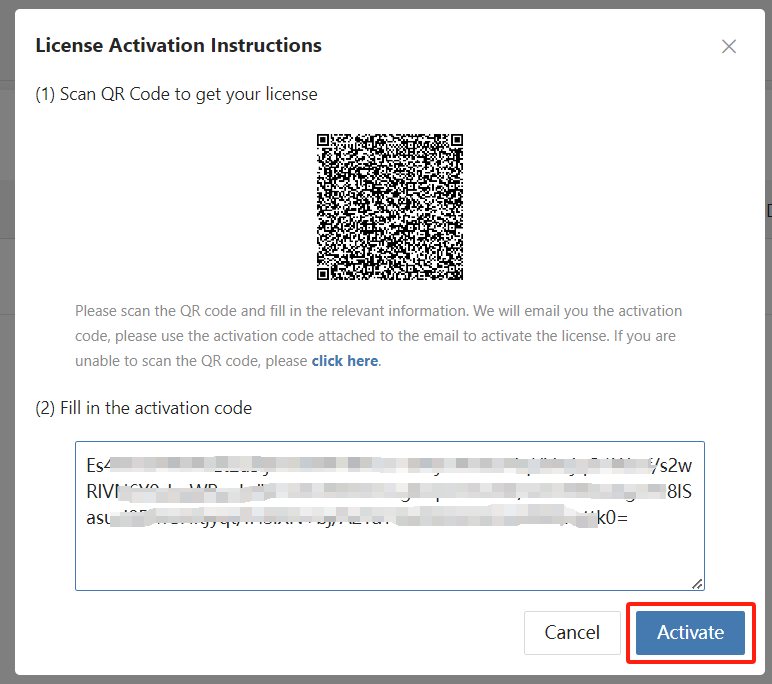Image resolution: width=772 pixels, height=684 pixels.
Task: Click the gray instruction paragraph about emailing activation code
Action: 379,336
